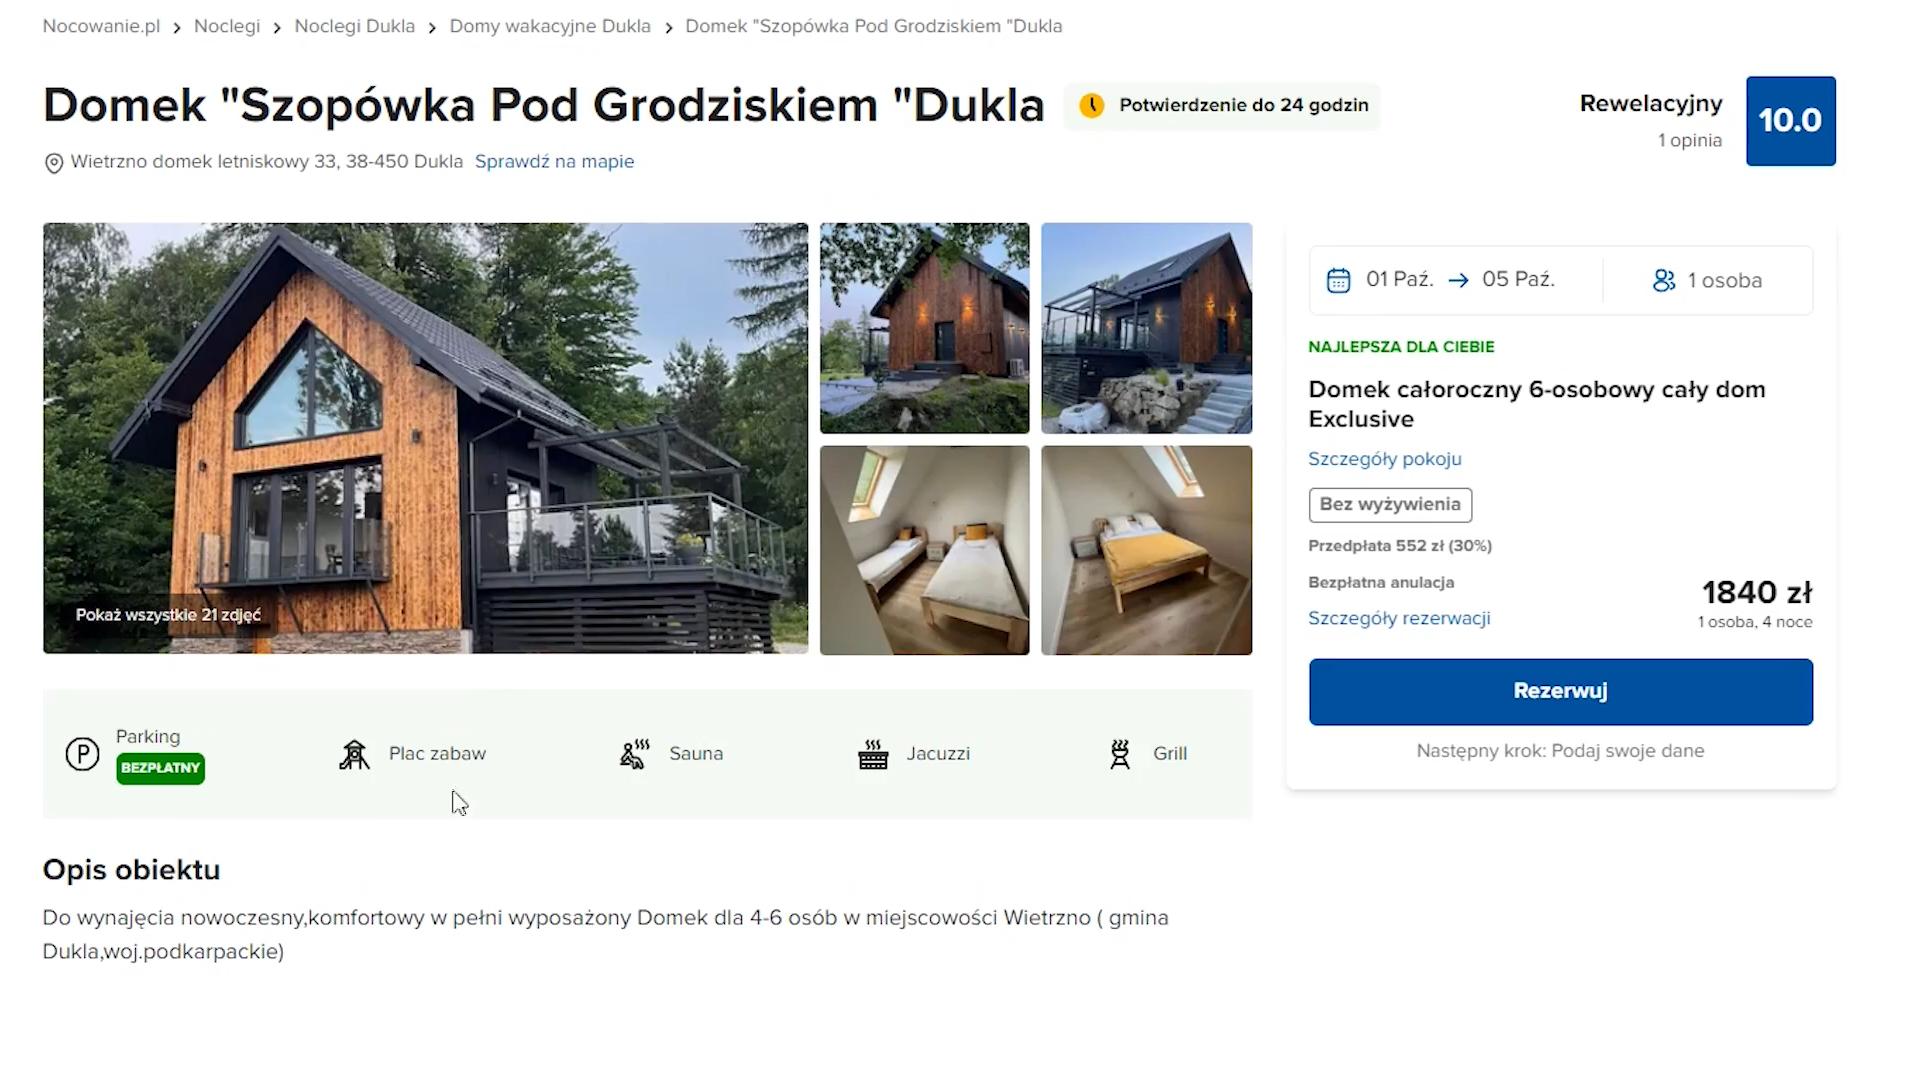Click the Jacuzzi amenity icon
Image resolution: width=1910 pixels, height=1079 pixels.
[873, 754]
